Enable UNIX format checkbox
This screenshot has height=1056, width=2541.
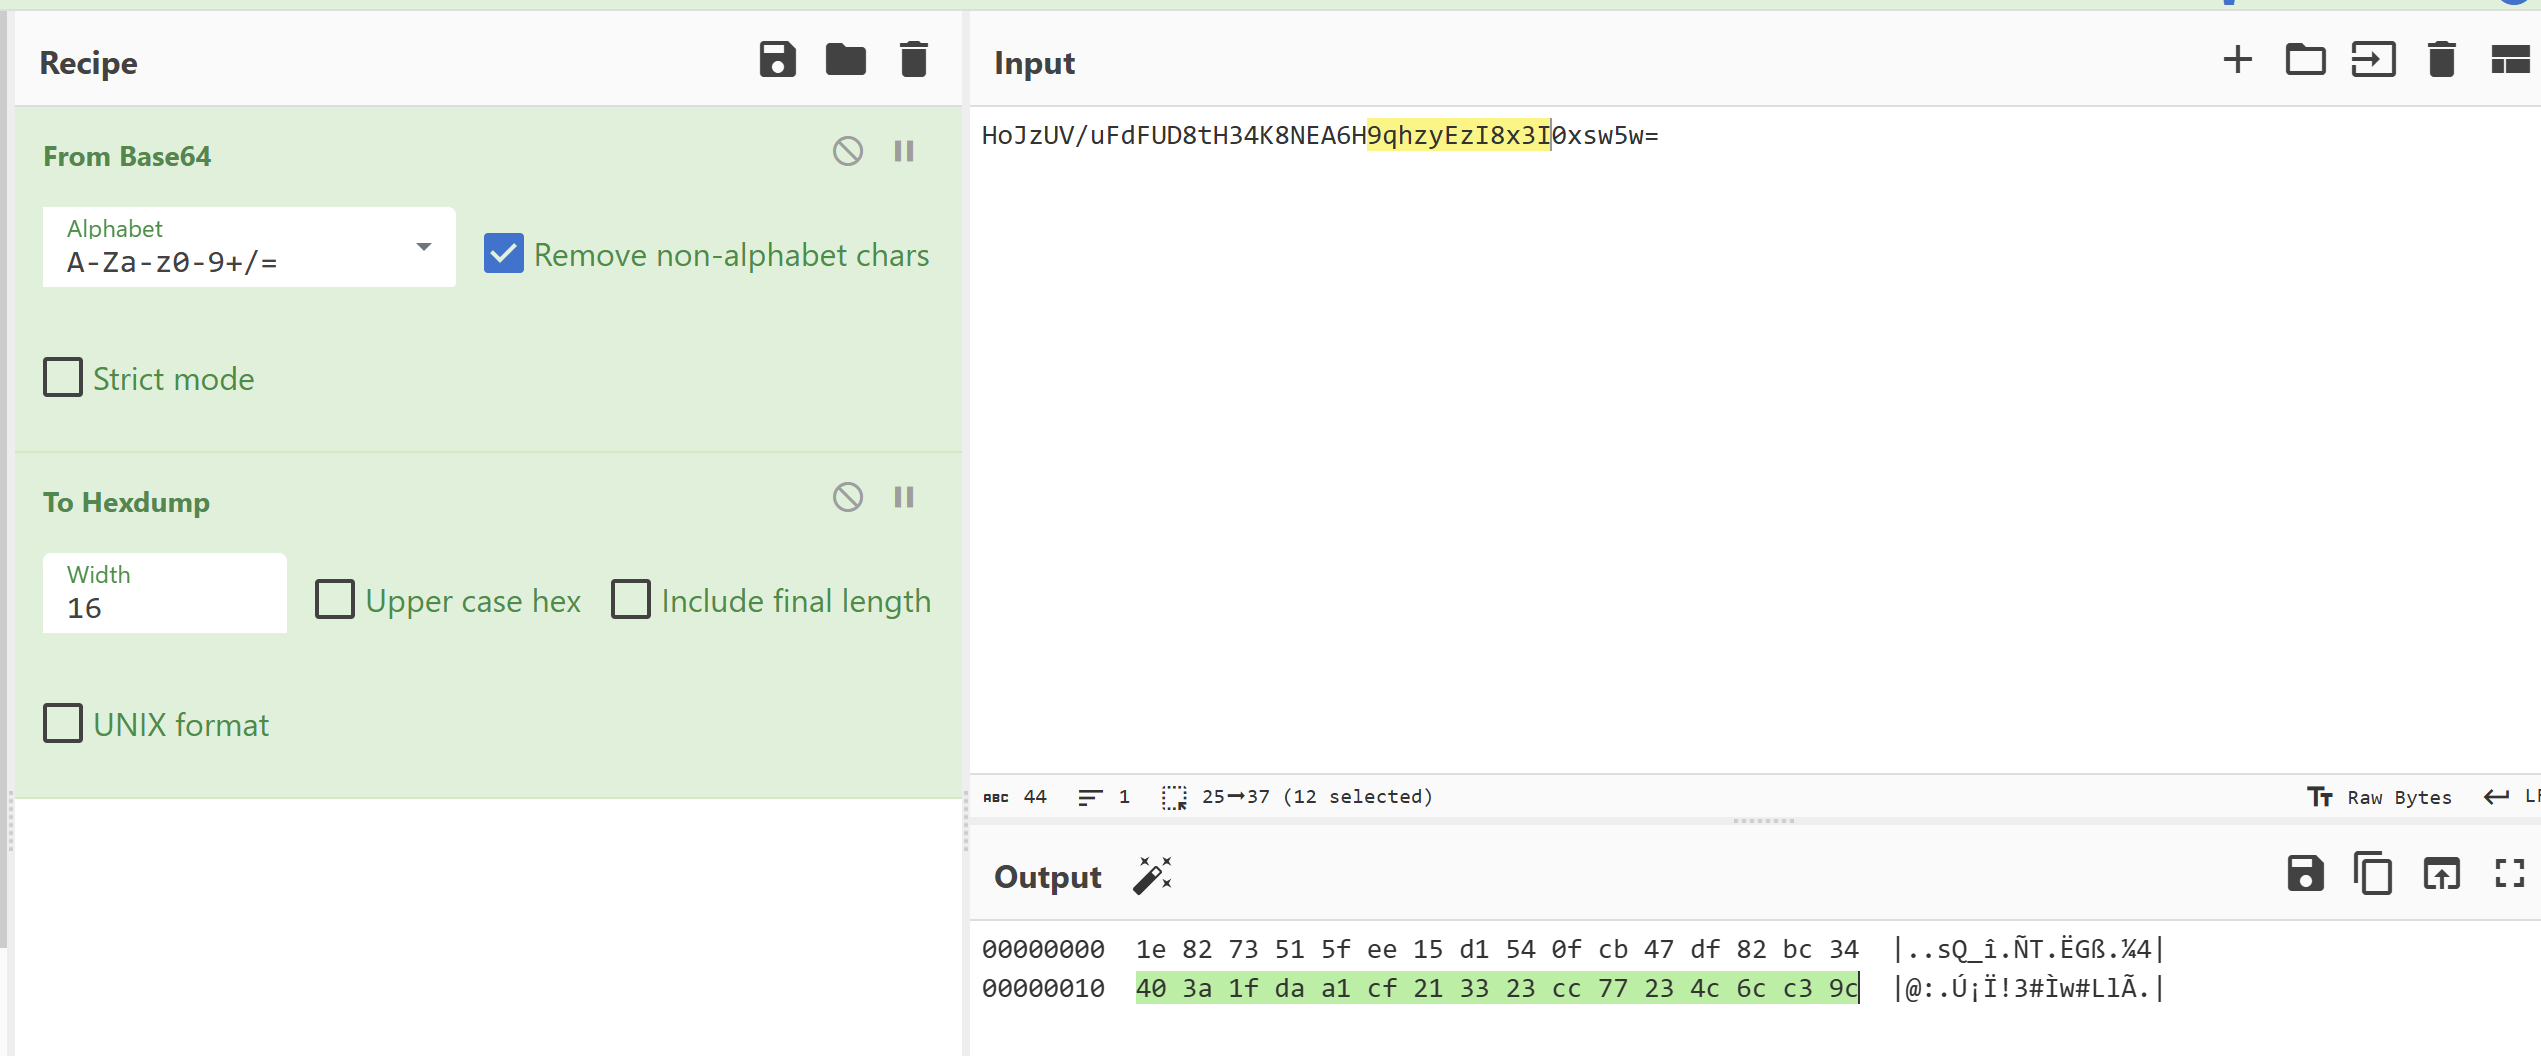point(62,724)
